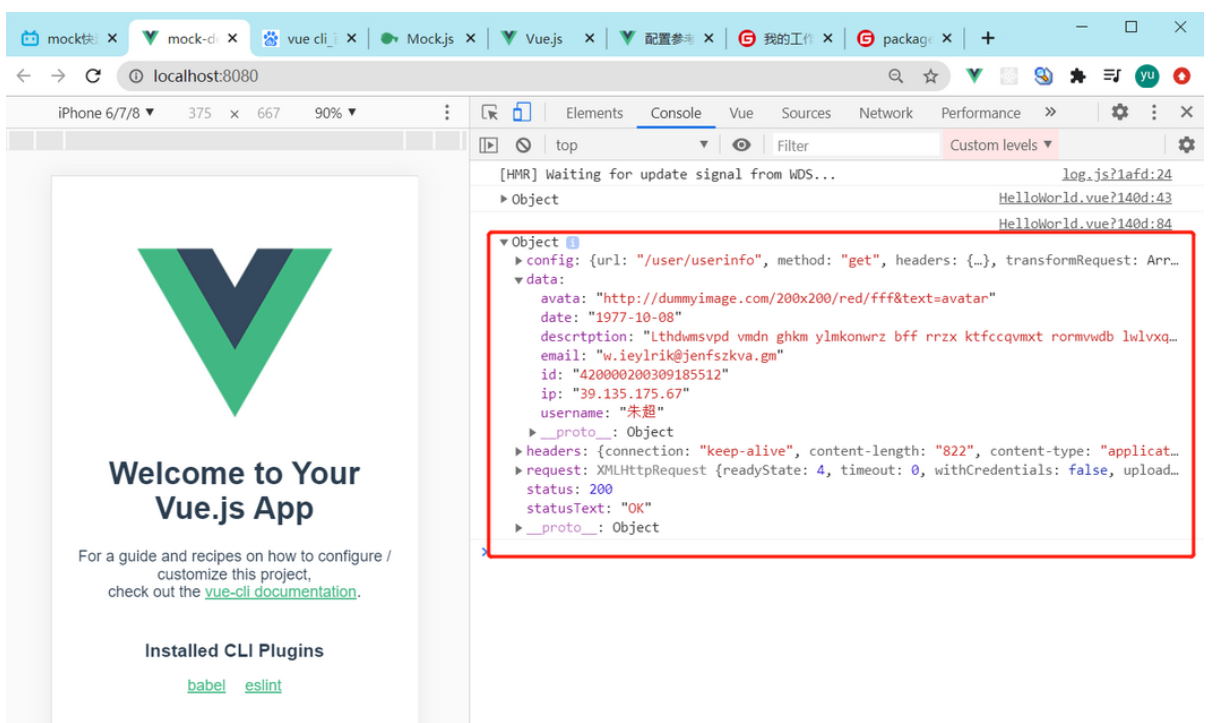Toggle the live expression eye
This screenshot has width=1228, height=723.
click(741, 145)
